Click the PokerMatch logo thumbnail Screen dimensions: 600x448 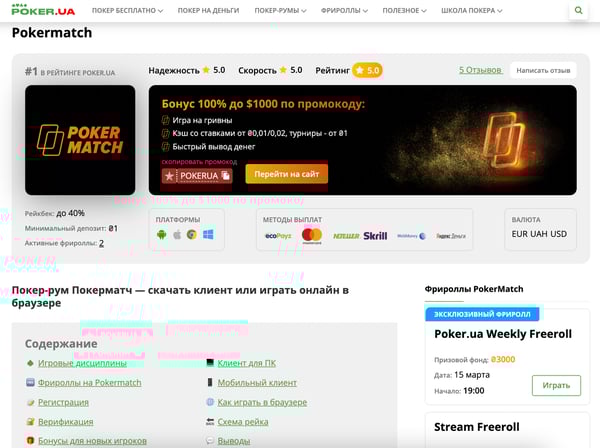pyautogui.click(x=80, y=140)
